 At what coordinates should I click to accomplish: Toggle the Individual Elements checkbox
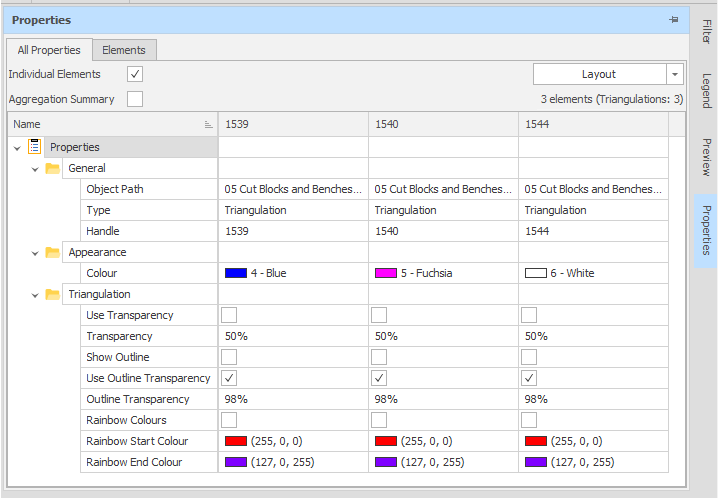(x=135, y=74)
